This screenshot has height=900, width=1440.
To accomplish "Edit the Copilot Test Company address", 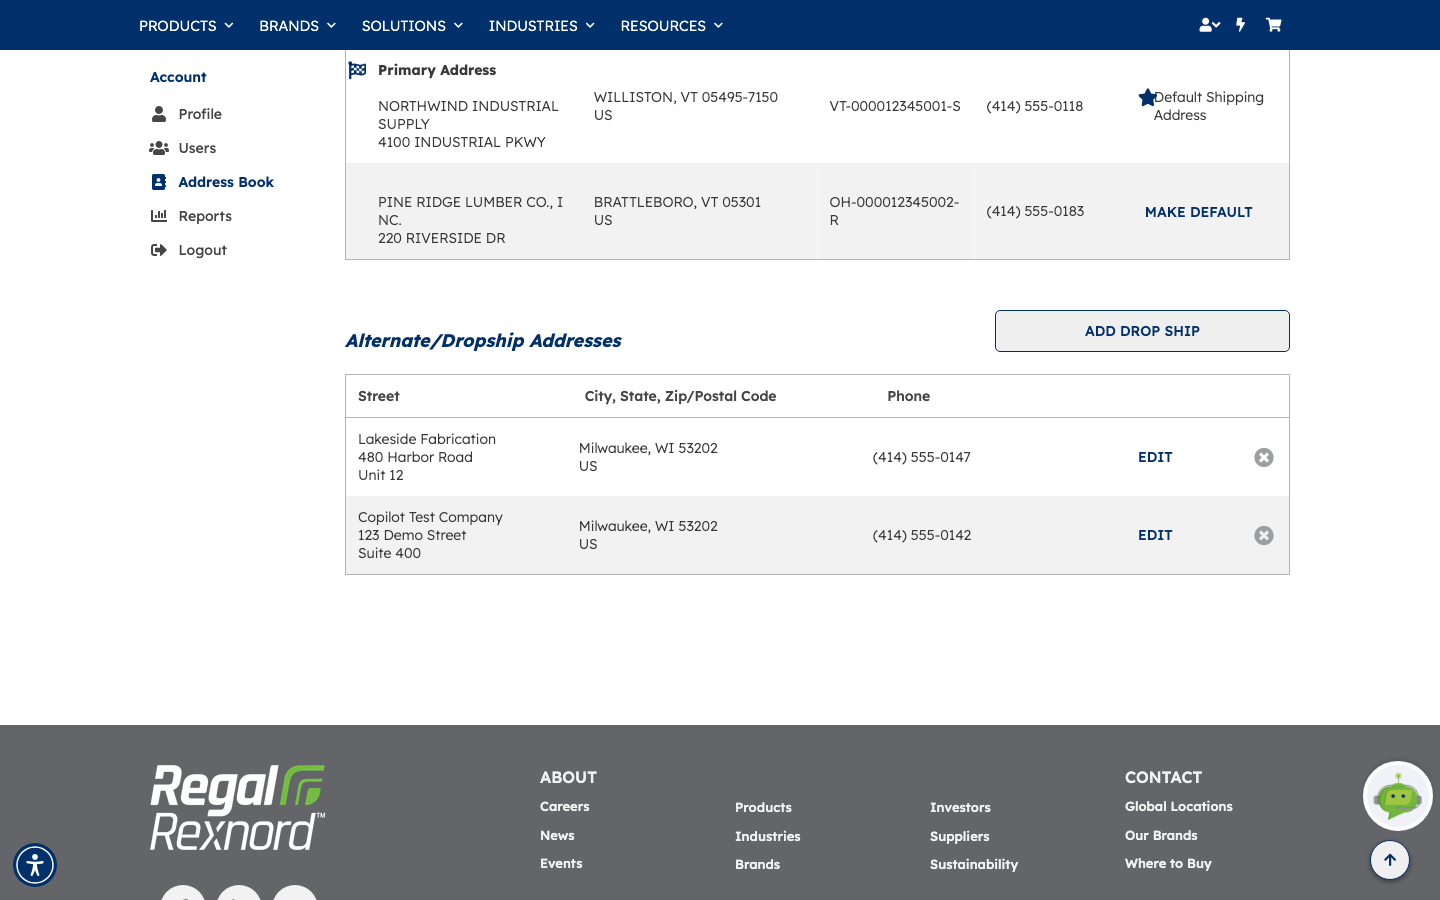I will click(1155, 535).
